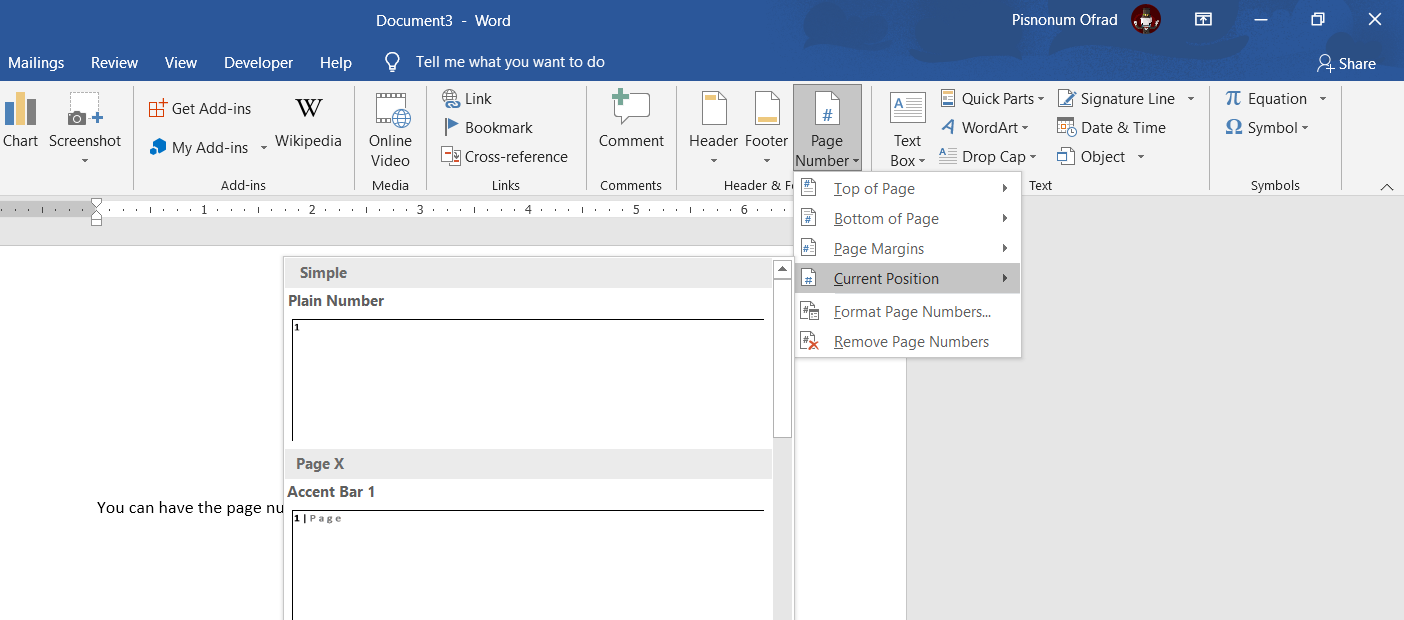The height and width of the screenshot is (620, 1404).
Task: Add a new Comment
Action: (631, 120)
